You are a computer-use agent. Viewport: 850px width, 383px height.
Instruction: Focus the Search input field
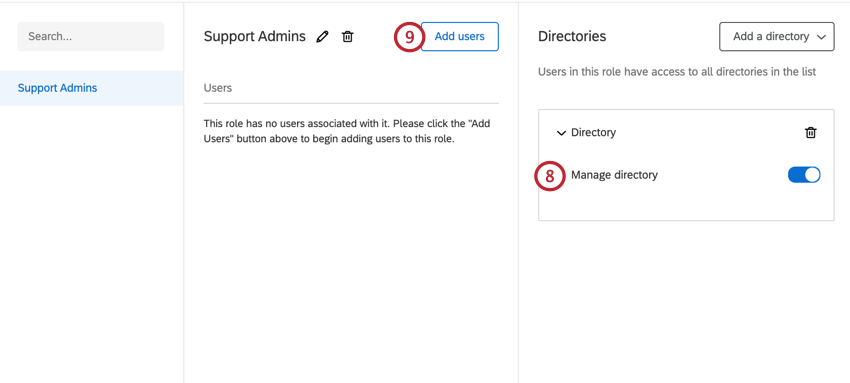tap(91, 37)
